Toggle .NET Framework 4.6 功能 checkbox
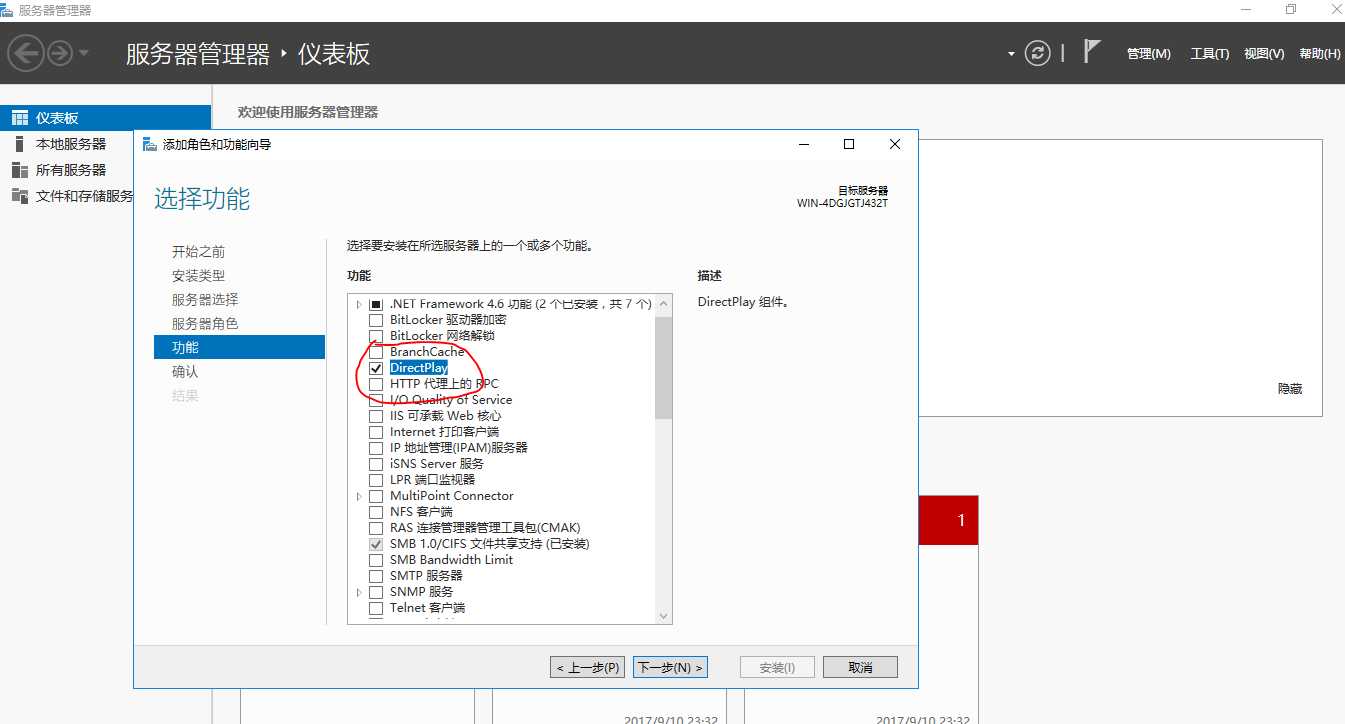 376,304
